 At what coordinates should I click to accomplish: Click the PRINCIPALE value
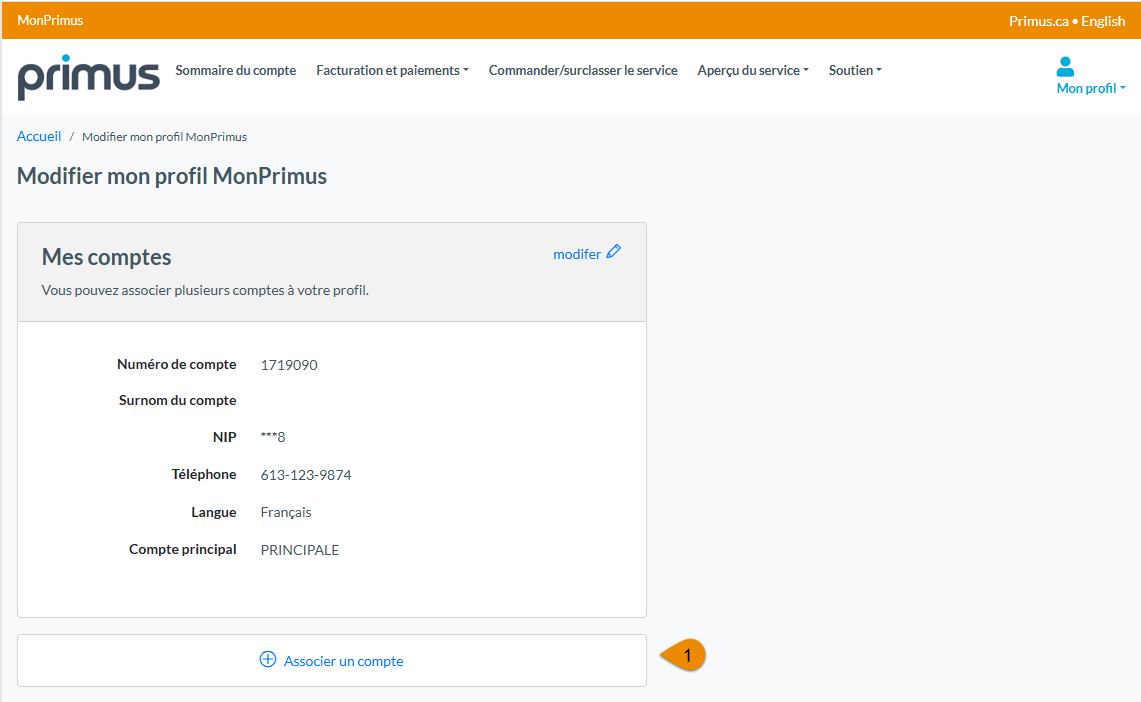(300, 550)
